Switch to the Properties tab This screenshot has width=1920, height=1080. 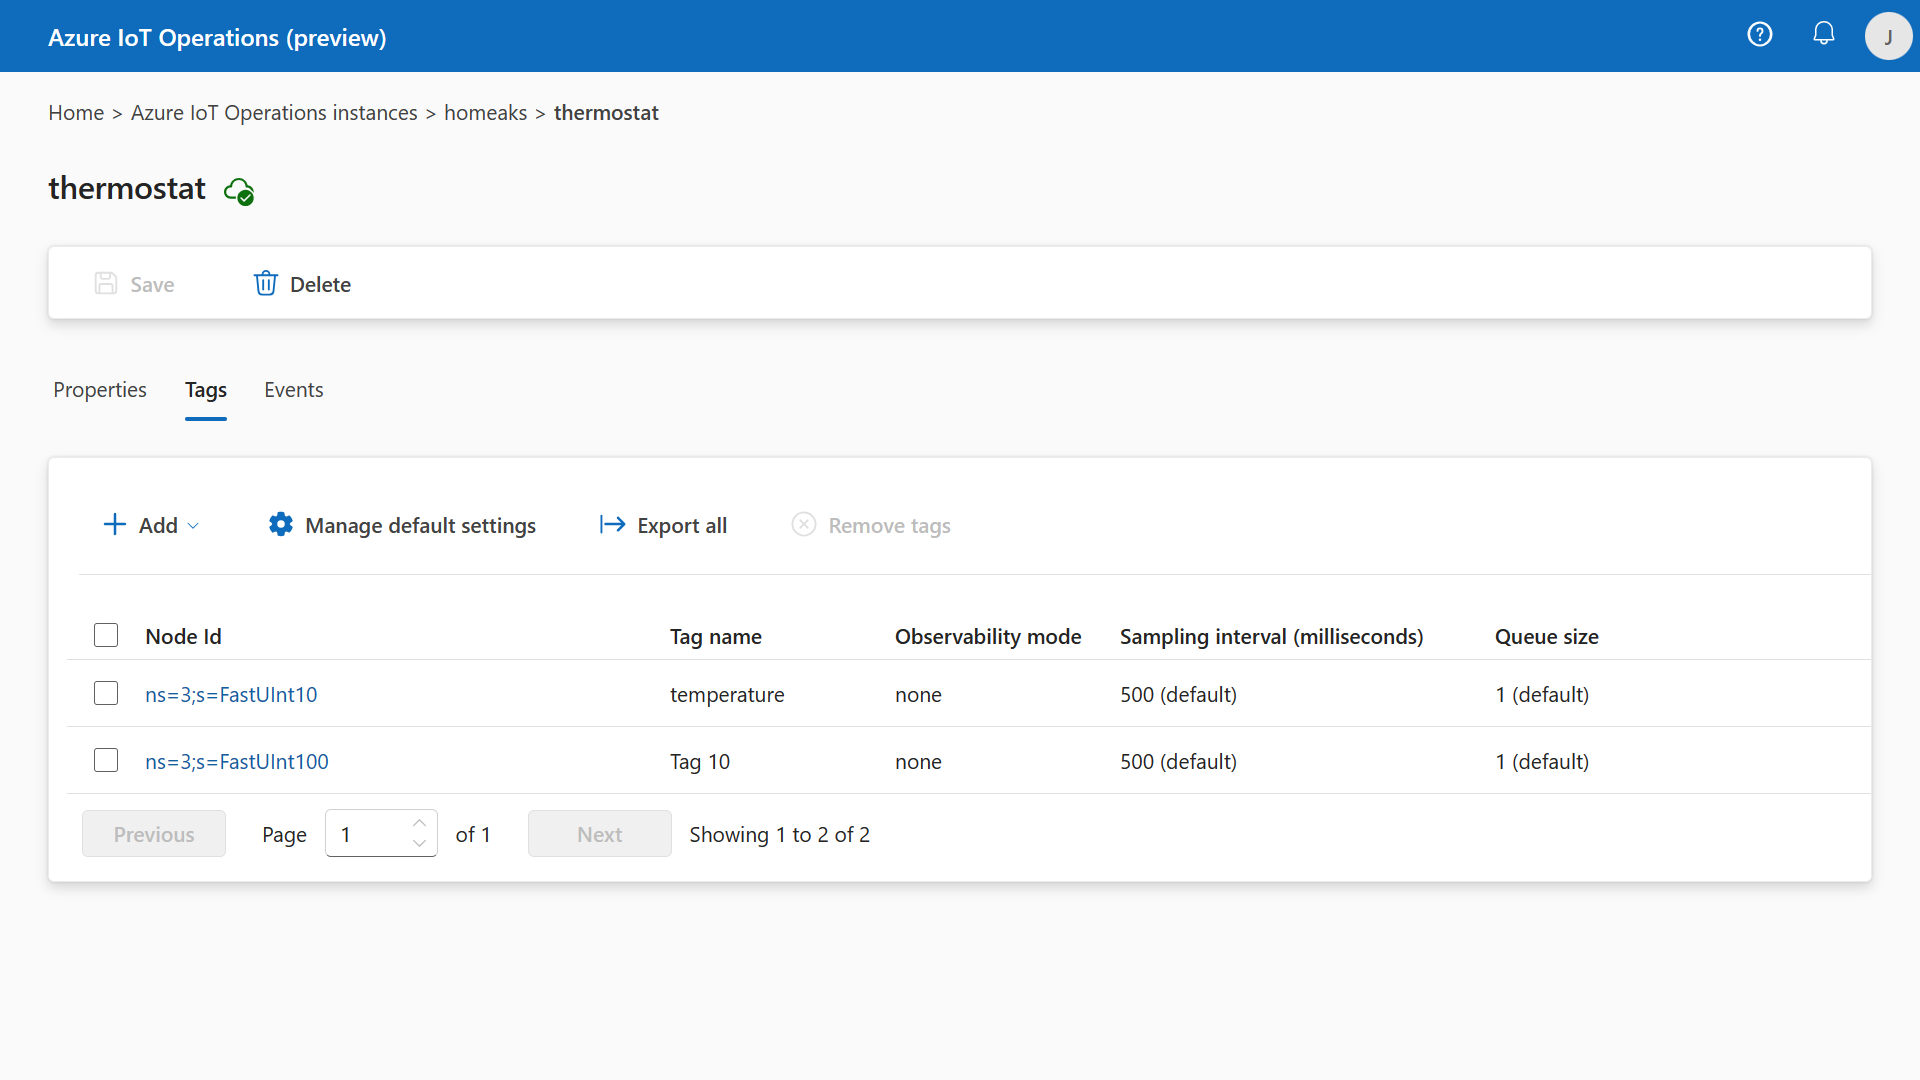point(100,390)
